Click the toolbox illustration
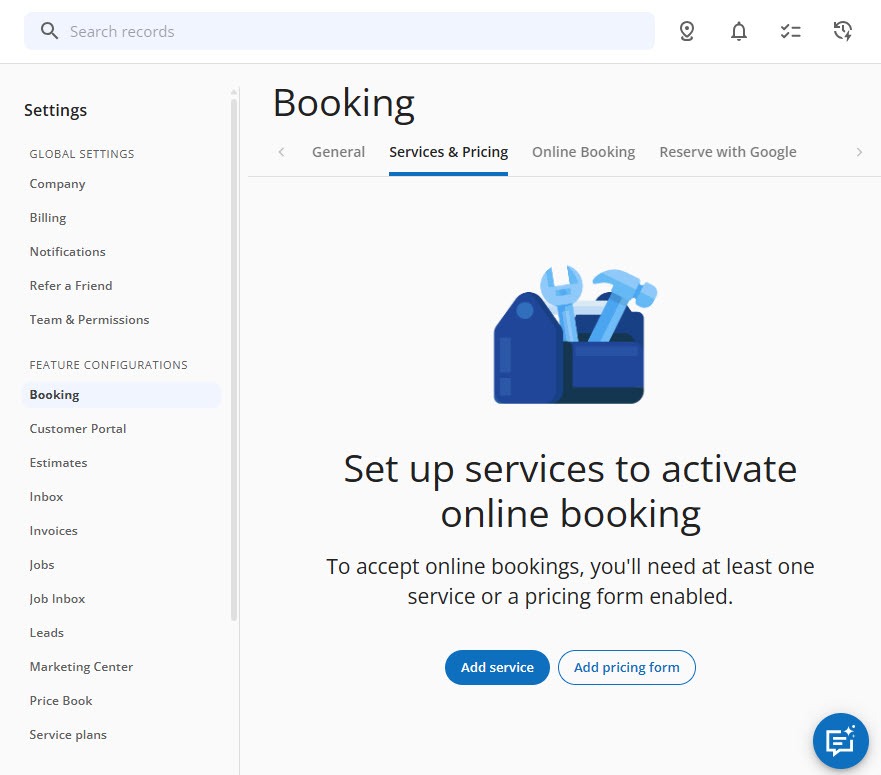The width and height of the screenshot is (881, 775). [575, 334]
